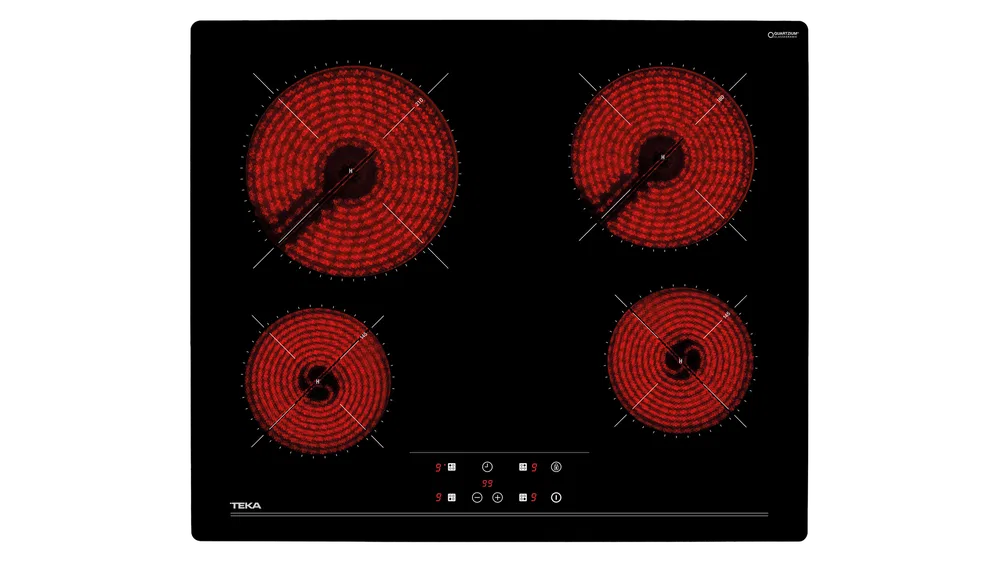Image resolution: width=999 pixels, height=562 pixels.
Task: Click the rear-right zone power level 9 display
Action: [534, 468]
